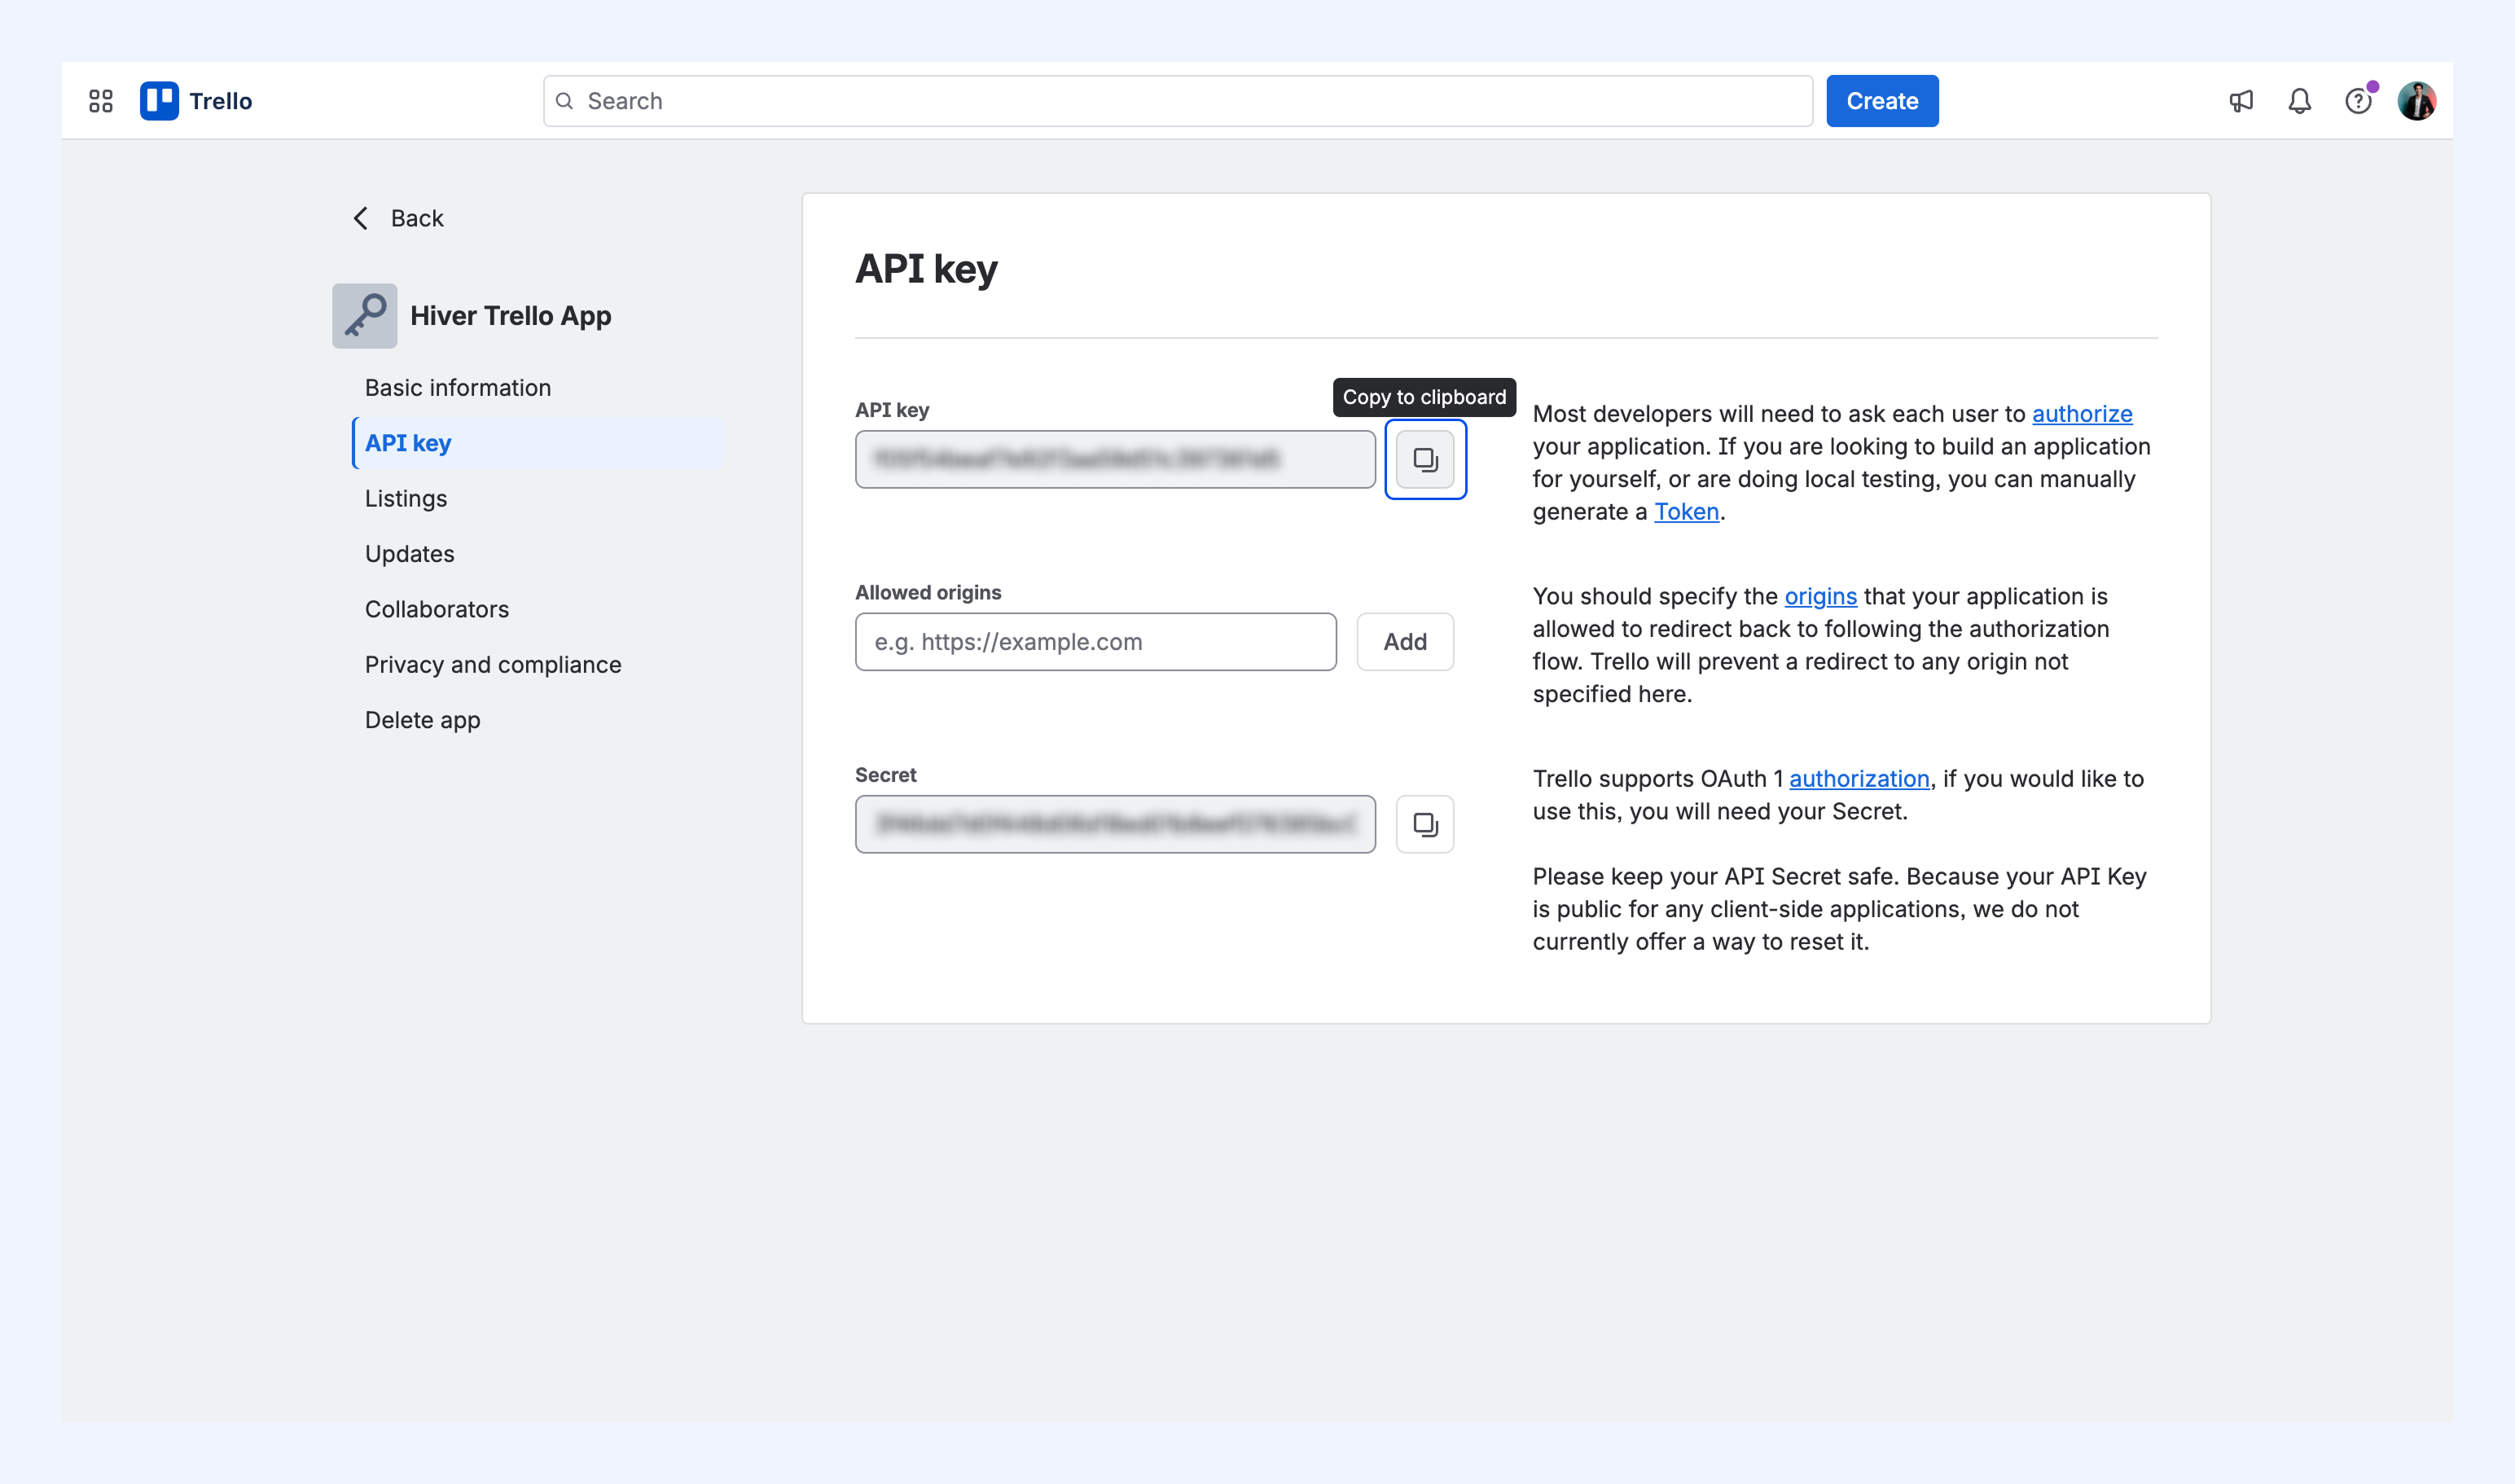2515x1484 pixels.
Task: Click the Trello wordmark text
Action: pos(221,101)
